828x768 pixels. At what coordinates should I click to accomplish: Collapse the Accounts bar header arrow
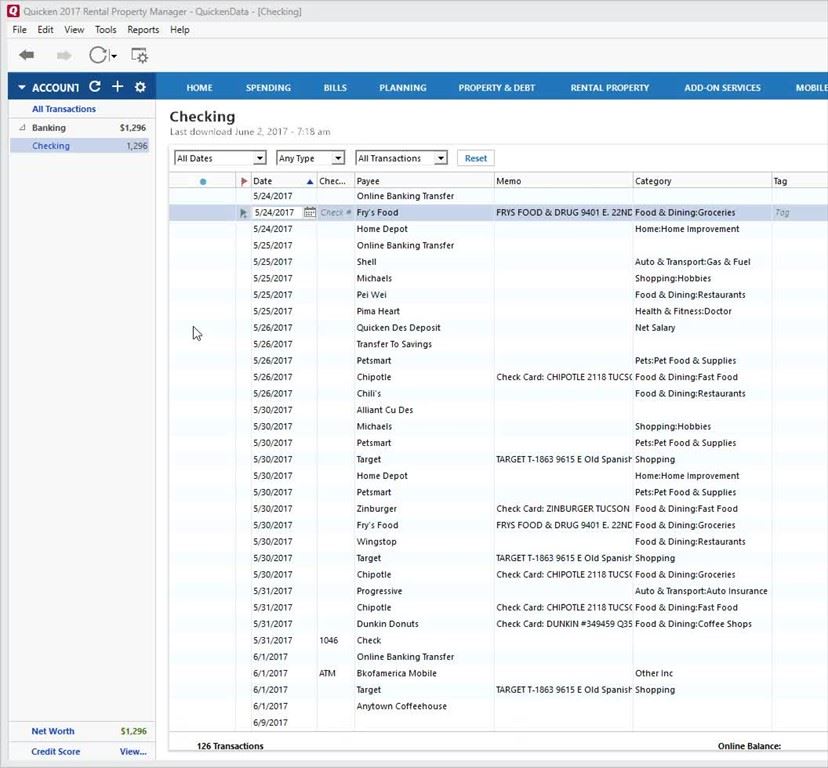click(x=20, y=88)
